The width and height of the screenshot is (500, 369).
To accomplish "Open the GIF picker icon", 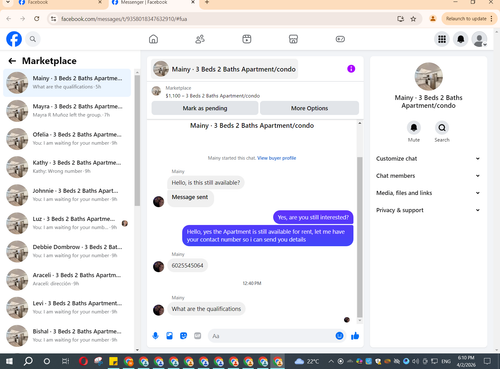I will pos(198,336).
